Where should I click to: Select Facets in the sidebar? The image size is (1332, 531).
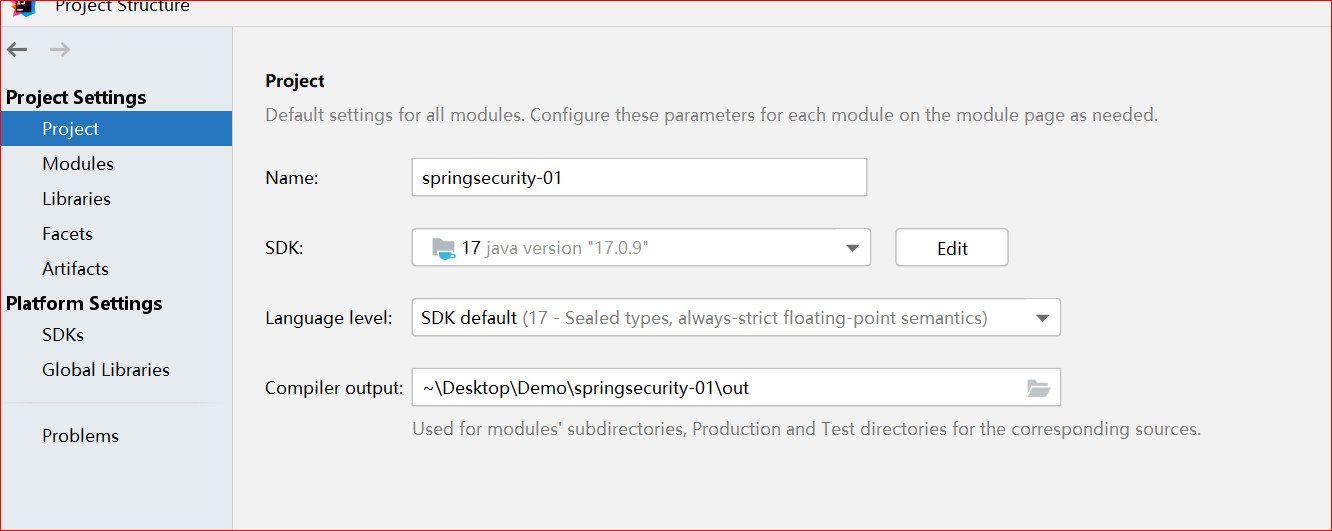pyautogui.click(x=67, y=234)
